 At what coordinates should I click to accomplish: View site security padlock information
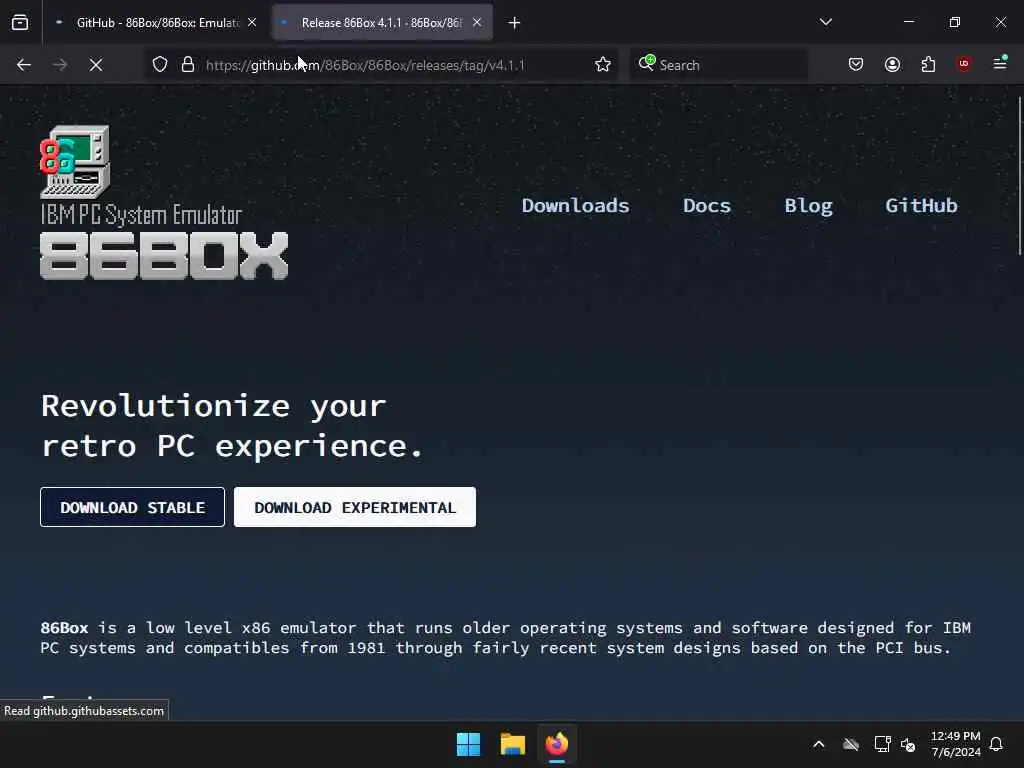(x=188, y=65)
